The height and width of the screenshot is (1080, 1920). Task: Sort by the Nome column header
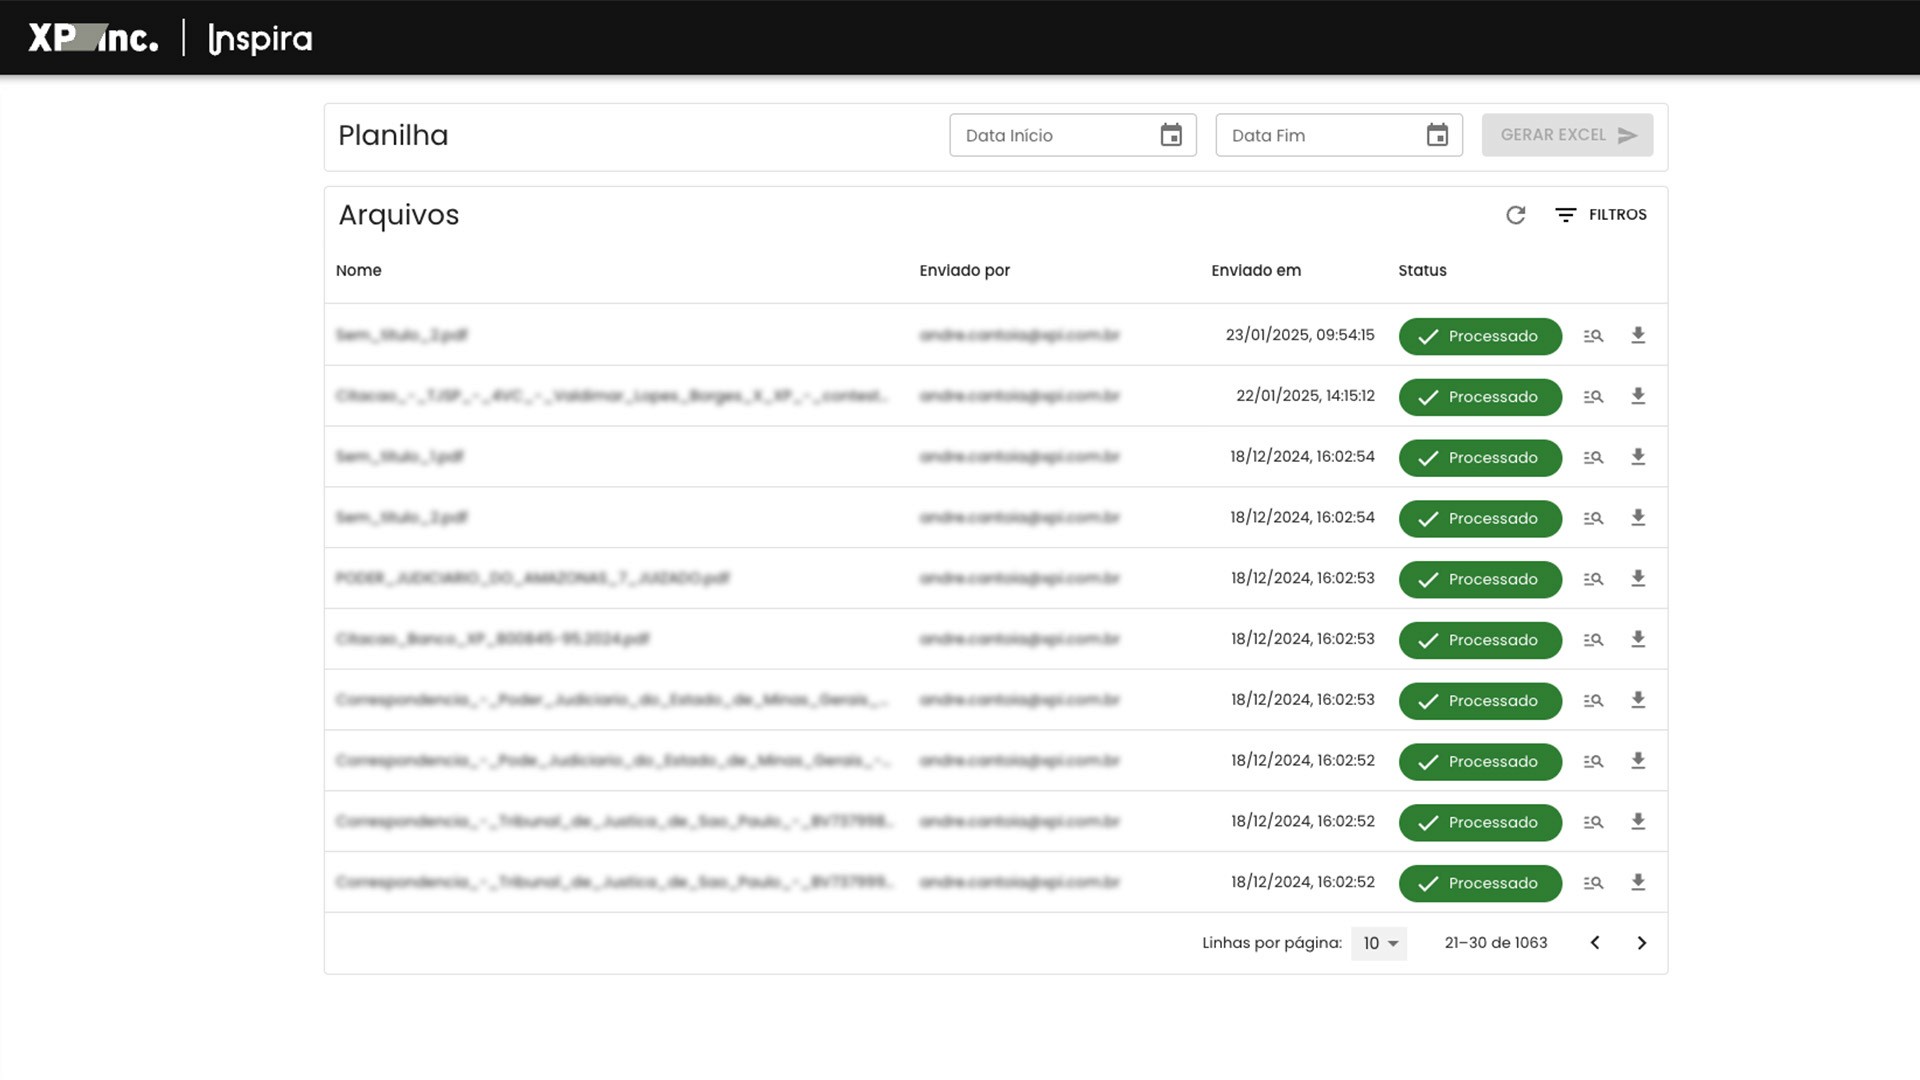pyautogui.click(x=359, y=270)
